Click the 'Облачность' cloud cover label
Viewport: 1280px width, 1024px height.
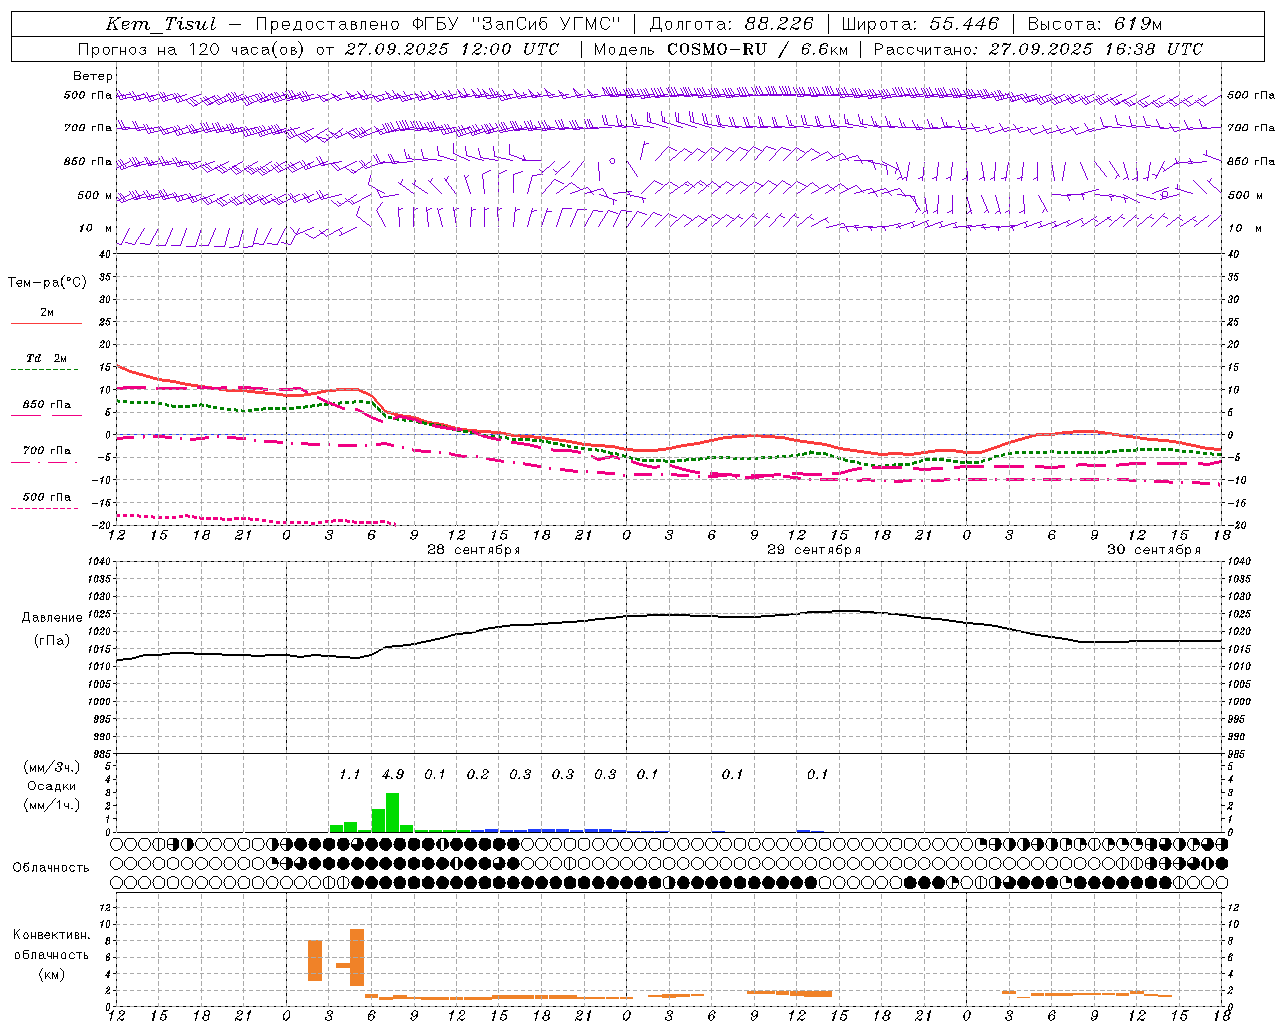(51, 868)
